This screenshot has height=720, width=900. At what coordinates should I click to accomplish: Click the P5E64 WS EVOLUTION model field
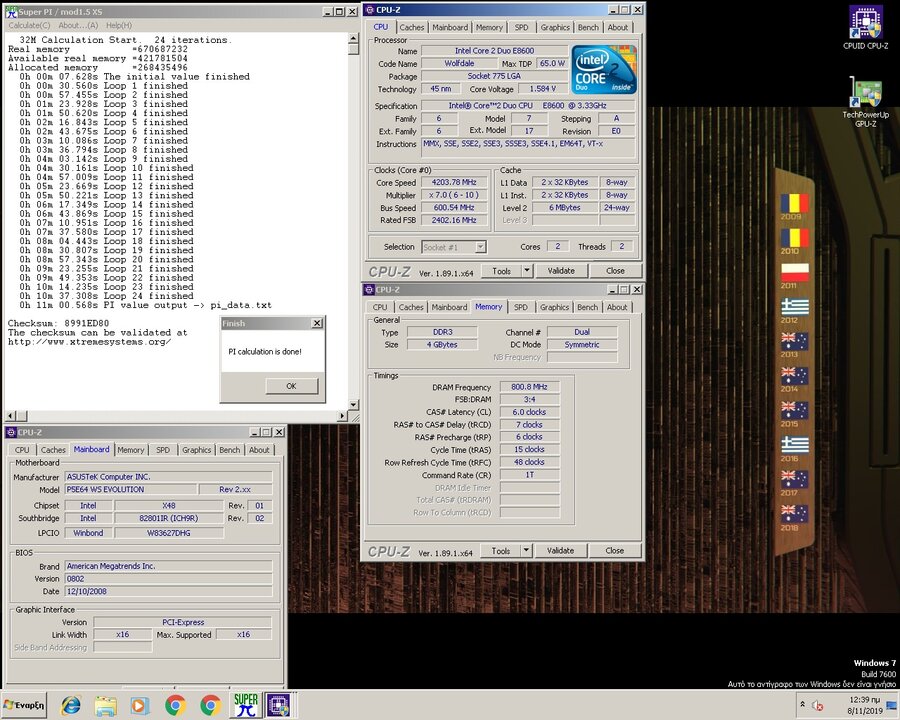click(x=130, y=489)
